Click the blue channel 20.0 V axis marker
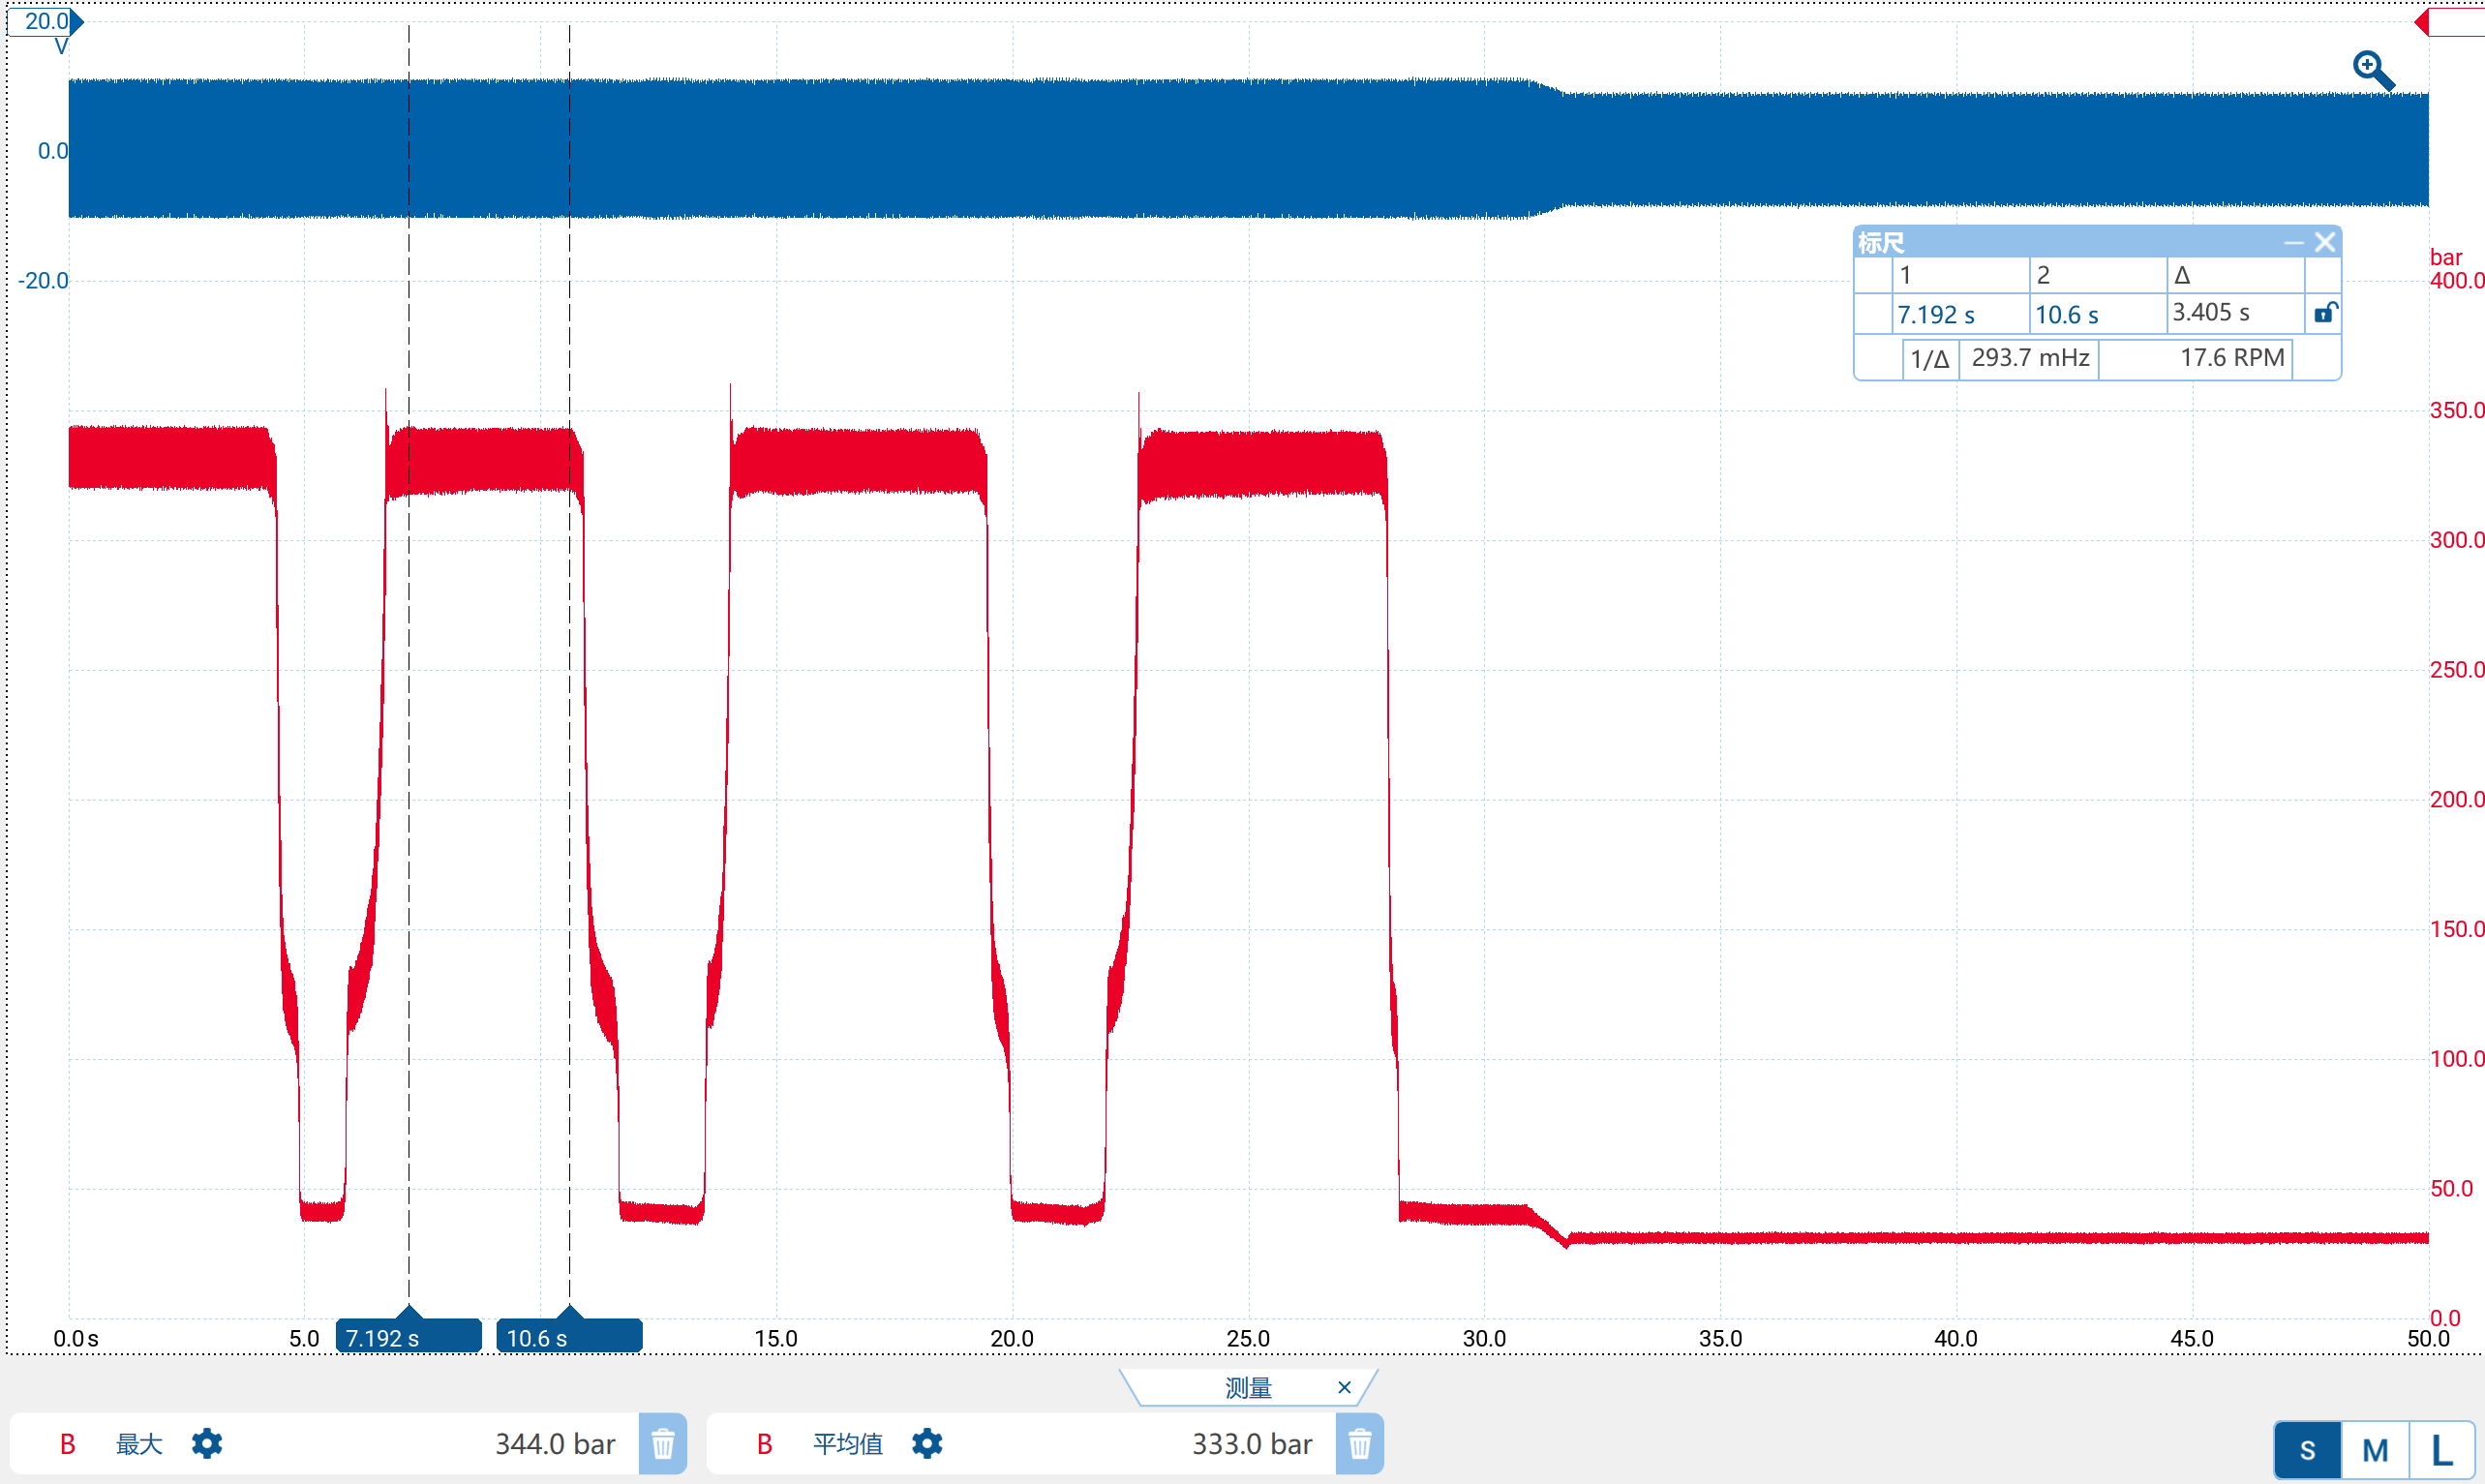Viewport: 2485px width, 1484px height. pyautogui.click(x=45, y=21)
